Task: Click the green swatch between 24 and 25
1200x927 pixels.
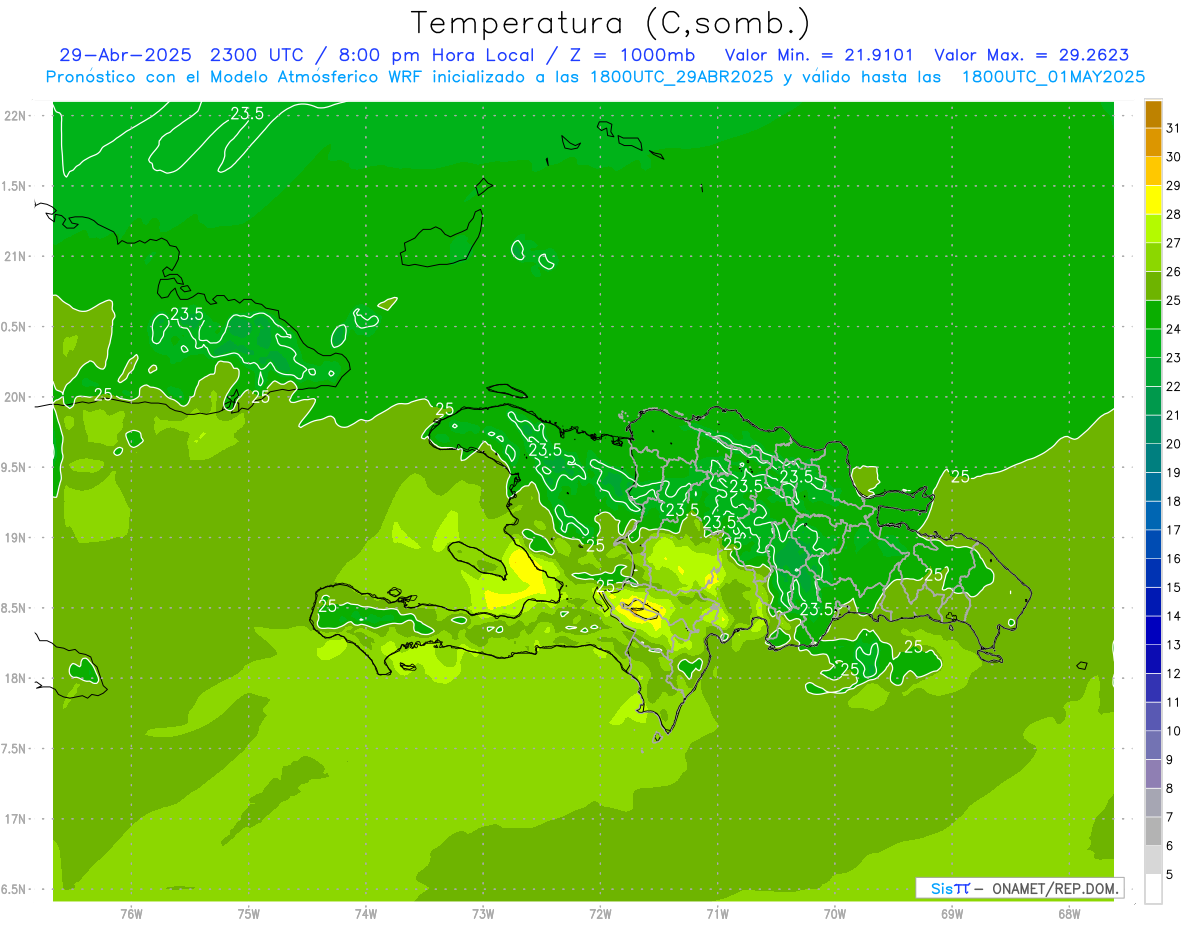Action: click(1153, 314)
